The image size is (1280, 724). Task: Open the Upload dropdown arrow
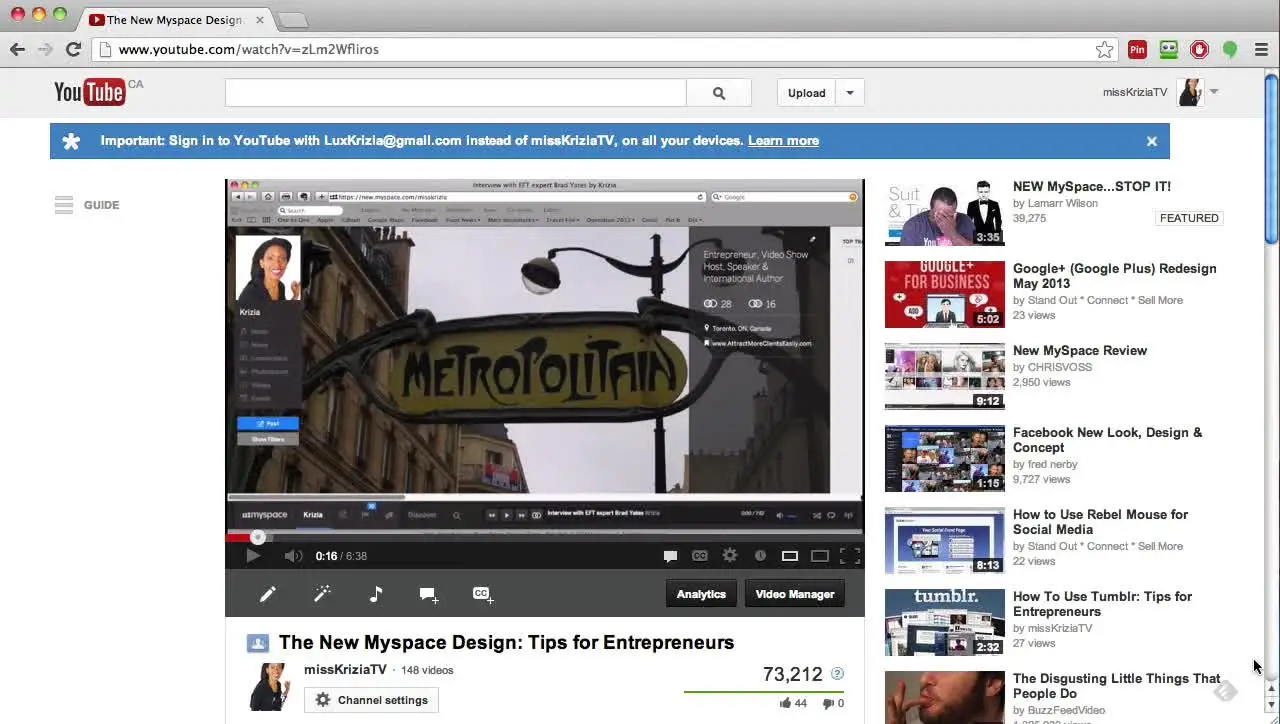click(x=850, y=93)
